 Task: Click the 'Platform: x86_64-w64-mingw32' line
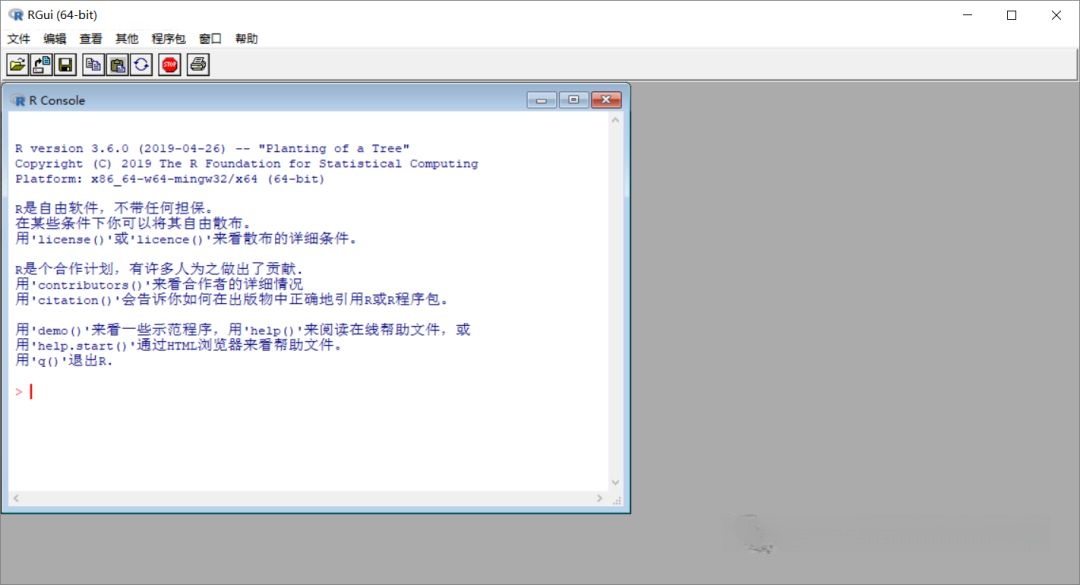point(169,178)
